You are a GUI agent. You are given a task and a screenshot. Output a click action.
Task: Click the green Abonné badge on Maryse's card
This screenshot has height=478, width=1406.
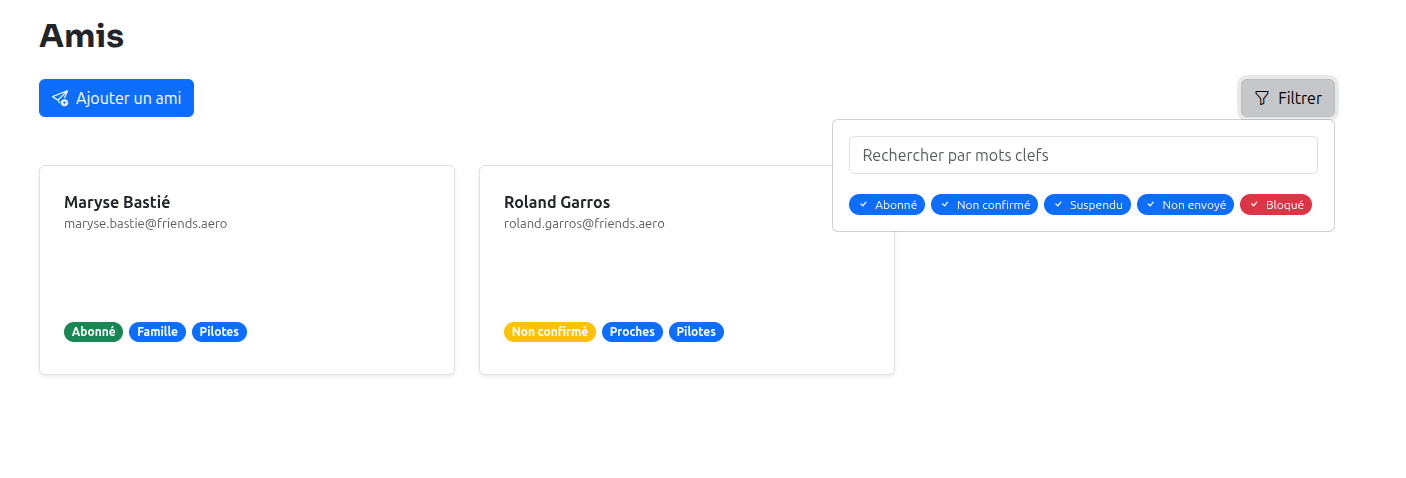[94, 332]
